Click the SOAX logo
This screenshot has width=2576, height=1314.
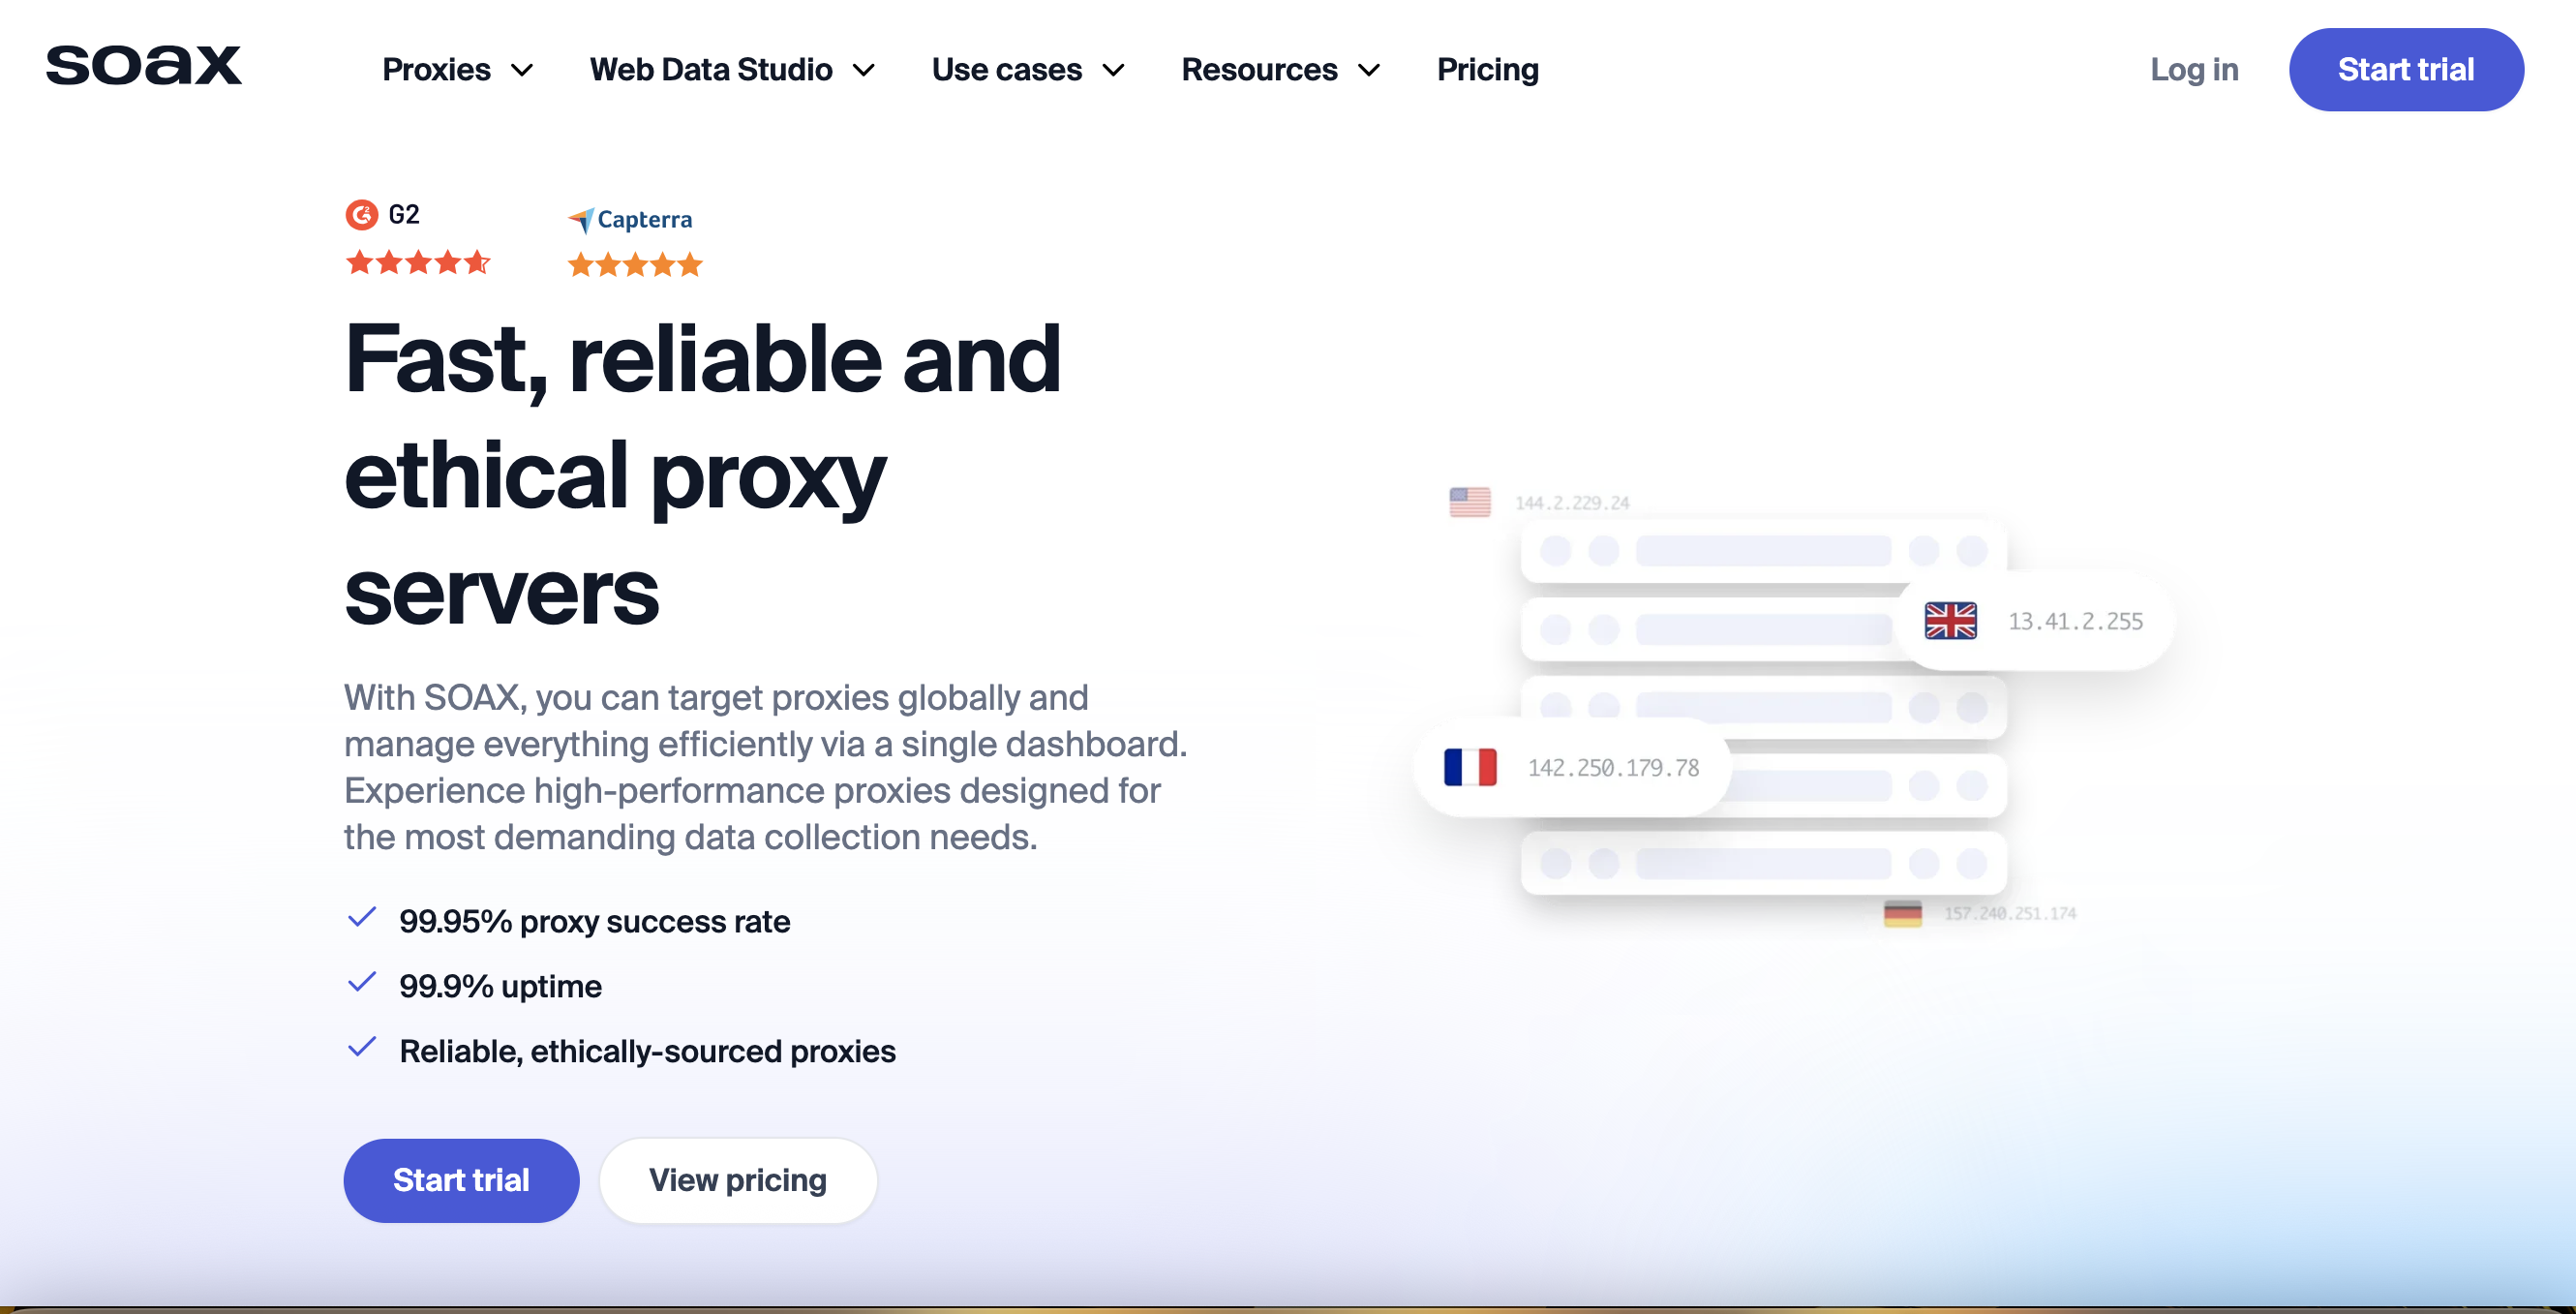tap(144, 67)
